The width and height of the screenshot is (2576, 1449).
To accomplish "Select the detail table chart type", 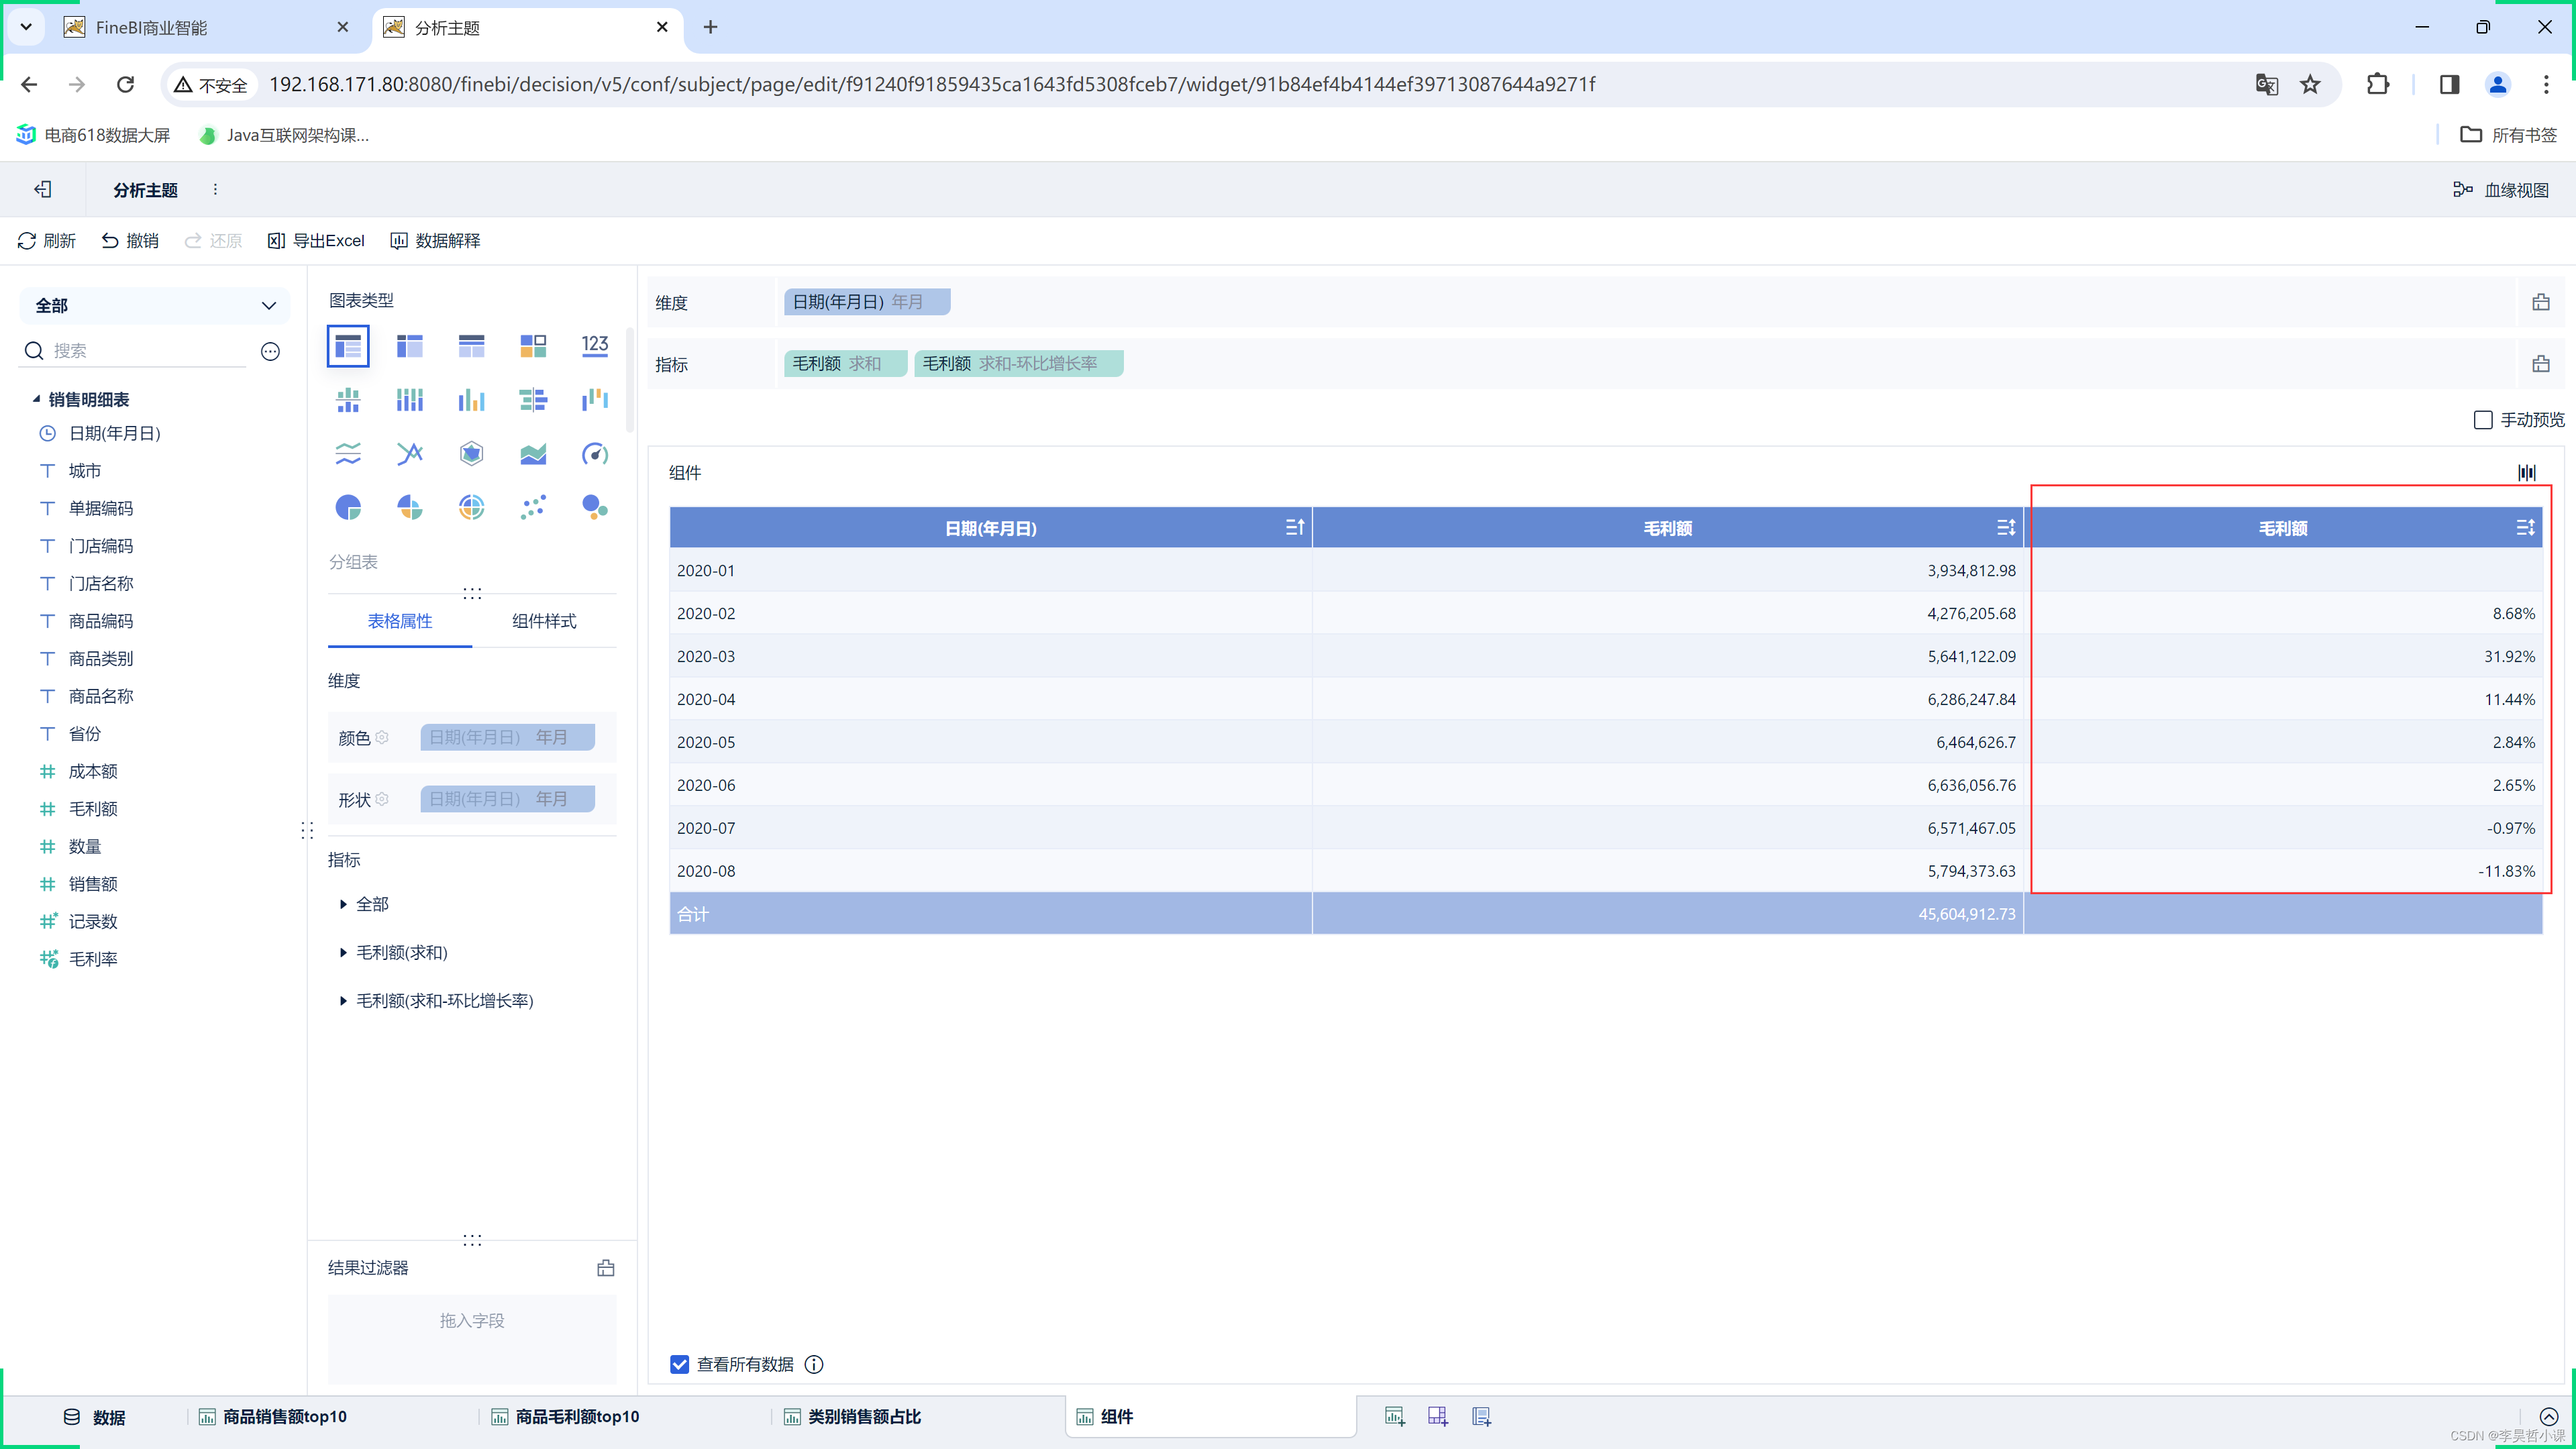I will [x=471, y=346].
